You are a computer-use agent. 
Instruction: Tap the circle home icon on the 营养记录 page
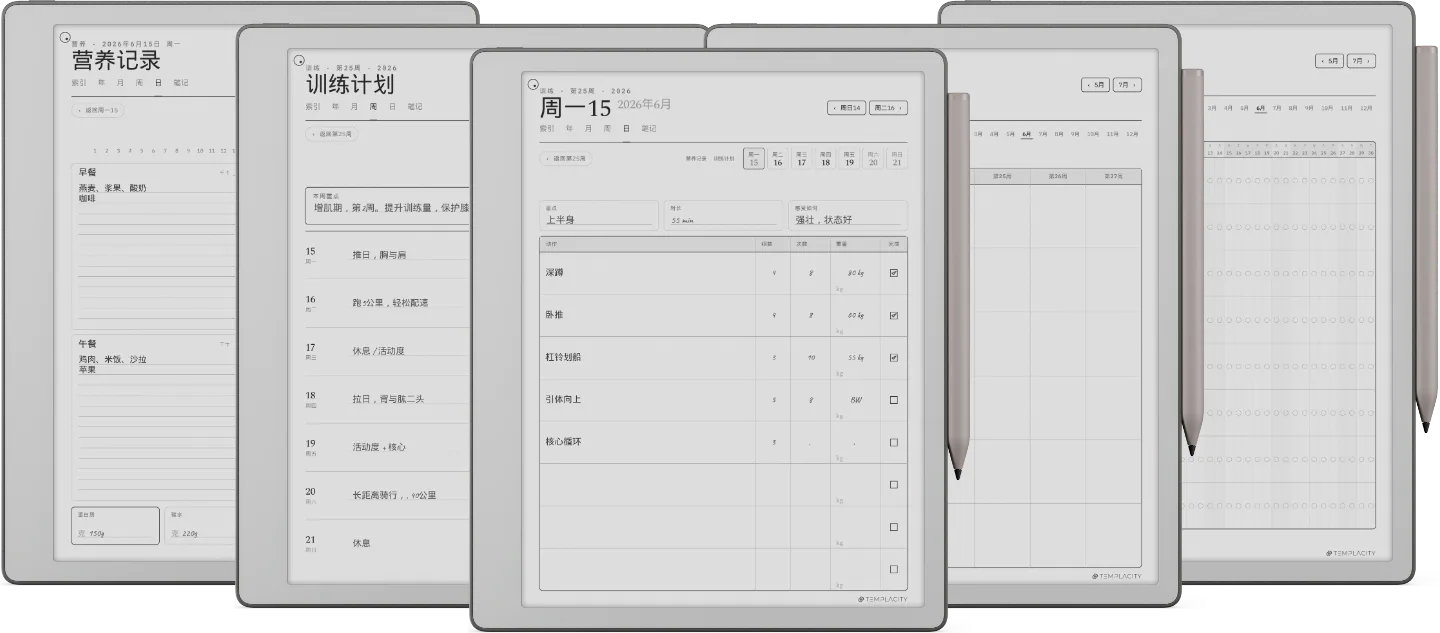[x=65, y=39]
